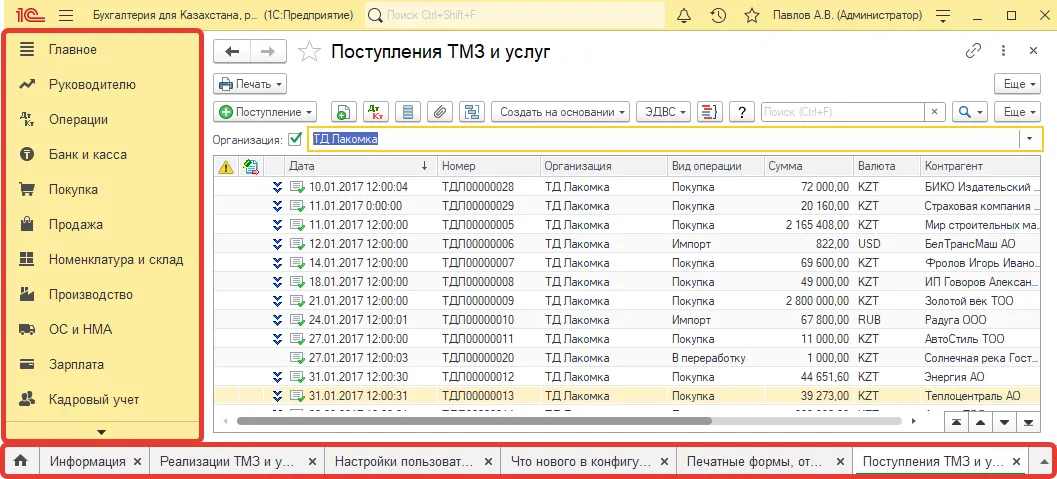
Task: Open help with the question mark button
Action: [742, 113]
